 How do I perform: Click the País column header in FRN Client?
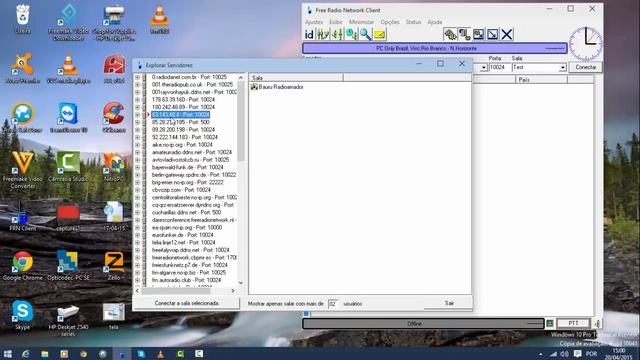541,80
